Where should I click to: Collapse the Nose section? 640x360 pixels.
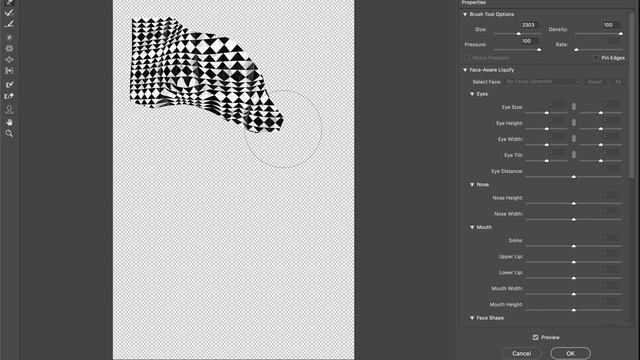472,184
